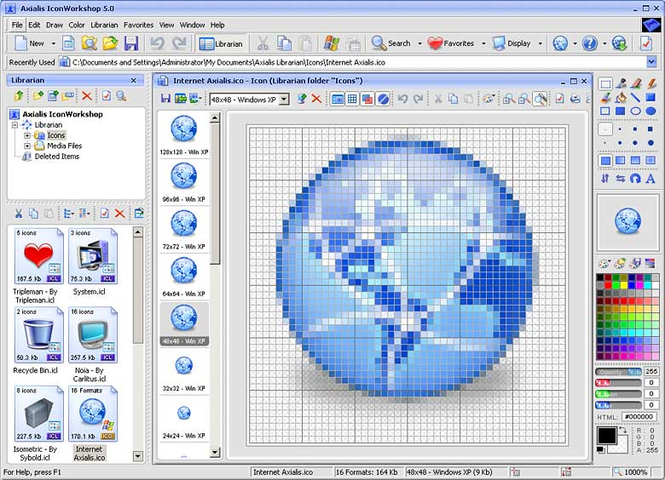Open the Draw menu

pos(54,25)
